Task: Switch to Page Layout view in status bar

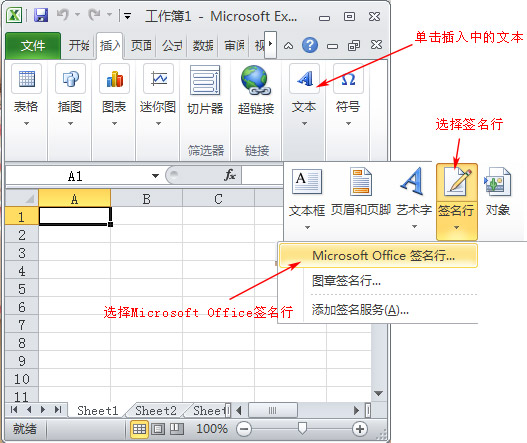Action: (158, 429)
